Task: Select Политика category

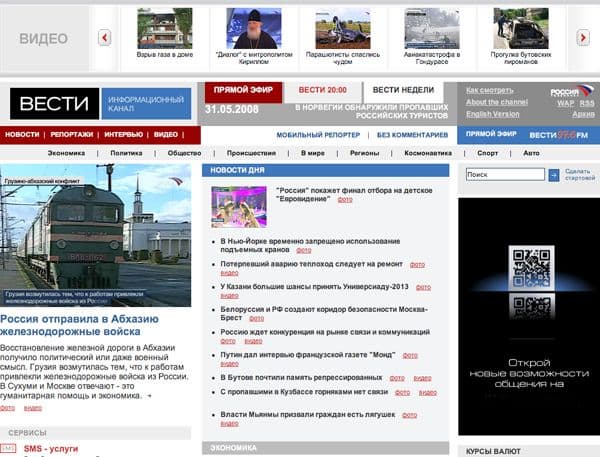Action: tap(126, 153)
